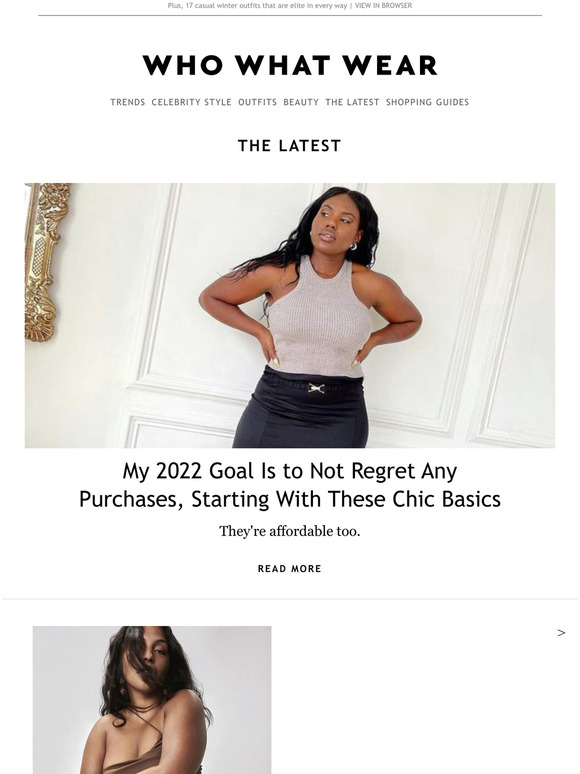Select The Latest in navigation bar
Viewport: 580px width, 774px height.
(x=352, y=102)
